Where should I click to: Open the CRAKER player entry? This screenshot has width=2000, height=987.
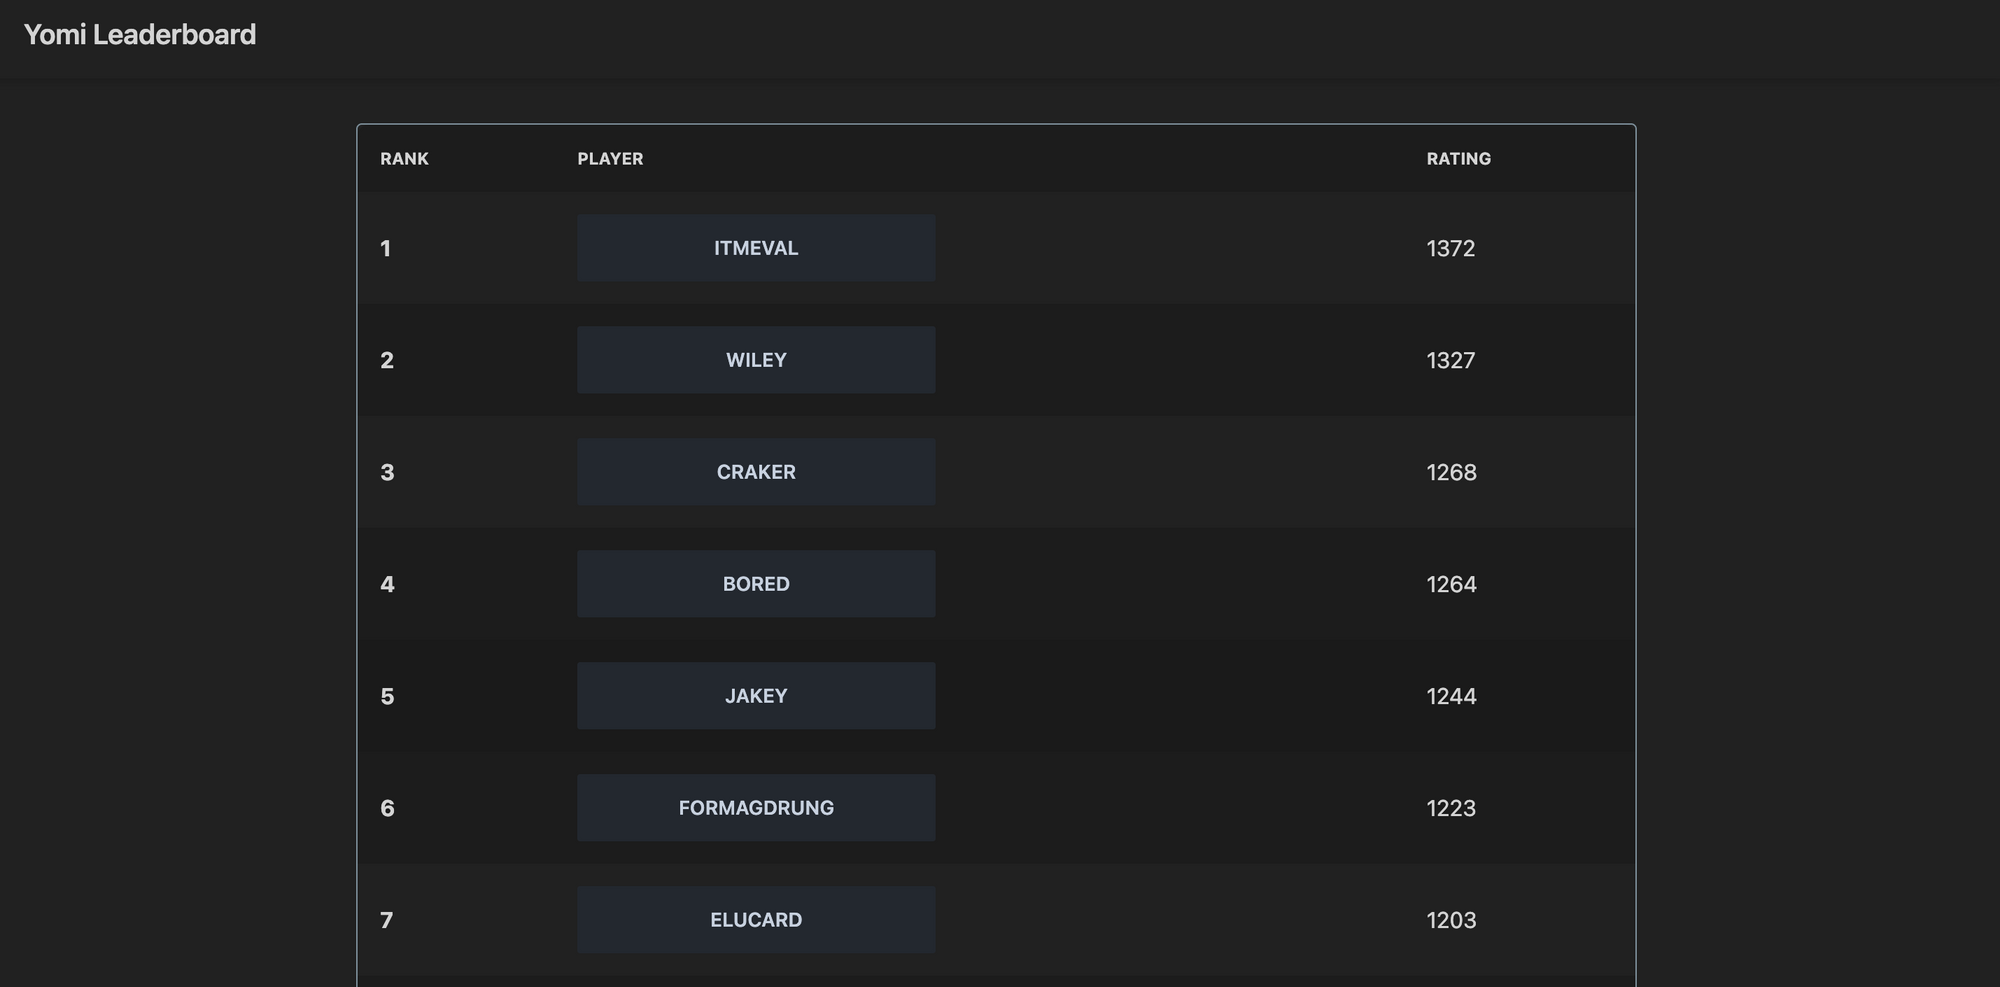pos(756,472)
